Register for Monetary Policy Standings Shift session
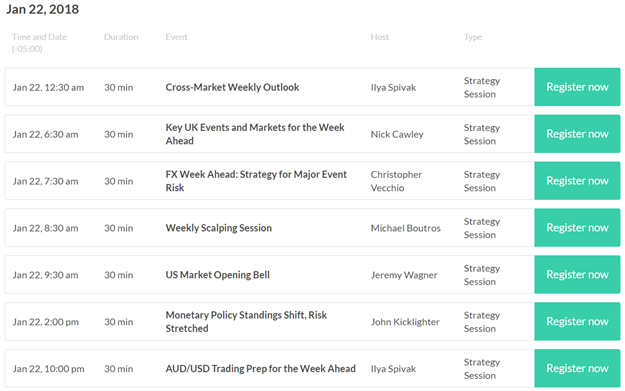The image size is (625, 391). pyautogui.click(x=577, y=321)
